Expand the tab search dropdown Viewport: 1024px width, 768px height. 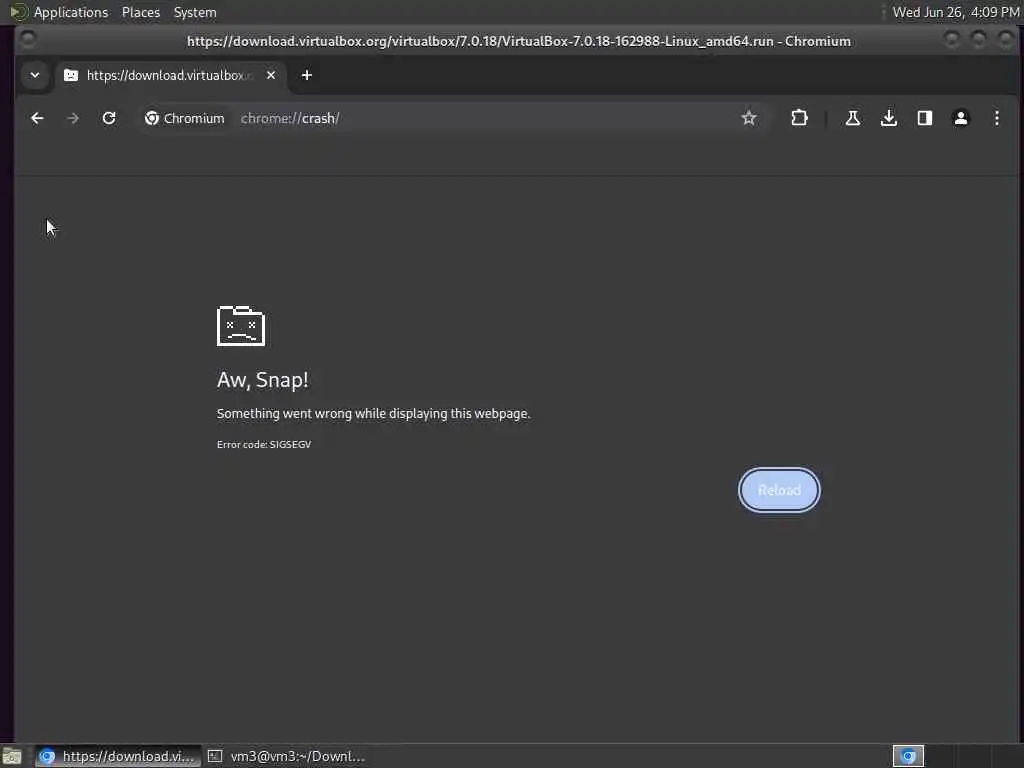(35, 75)
